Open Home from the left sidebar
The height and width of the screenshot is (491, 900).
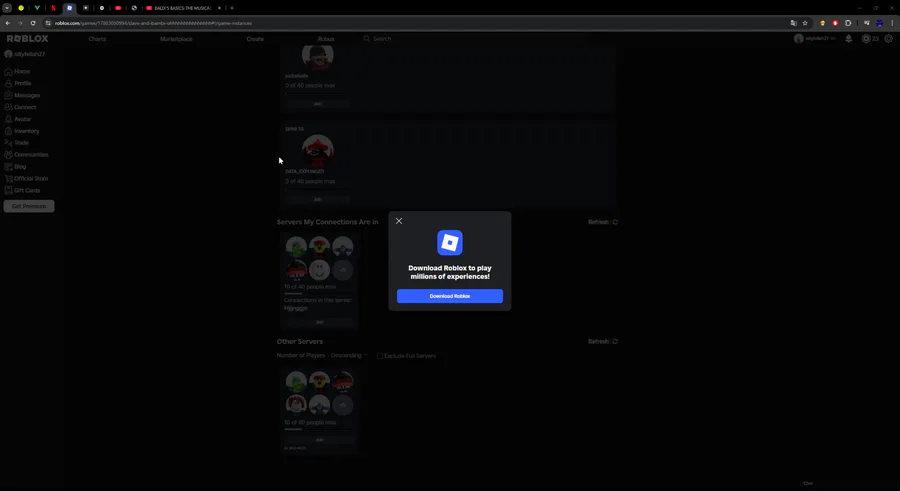click(x=17, y=71)
